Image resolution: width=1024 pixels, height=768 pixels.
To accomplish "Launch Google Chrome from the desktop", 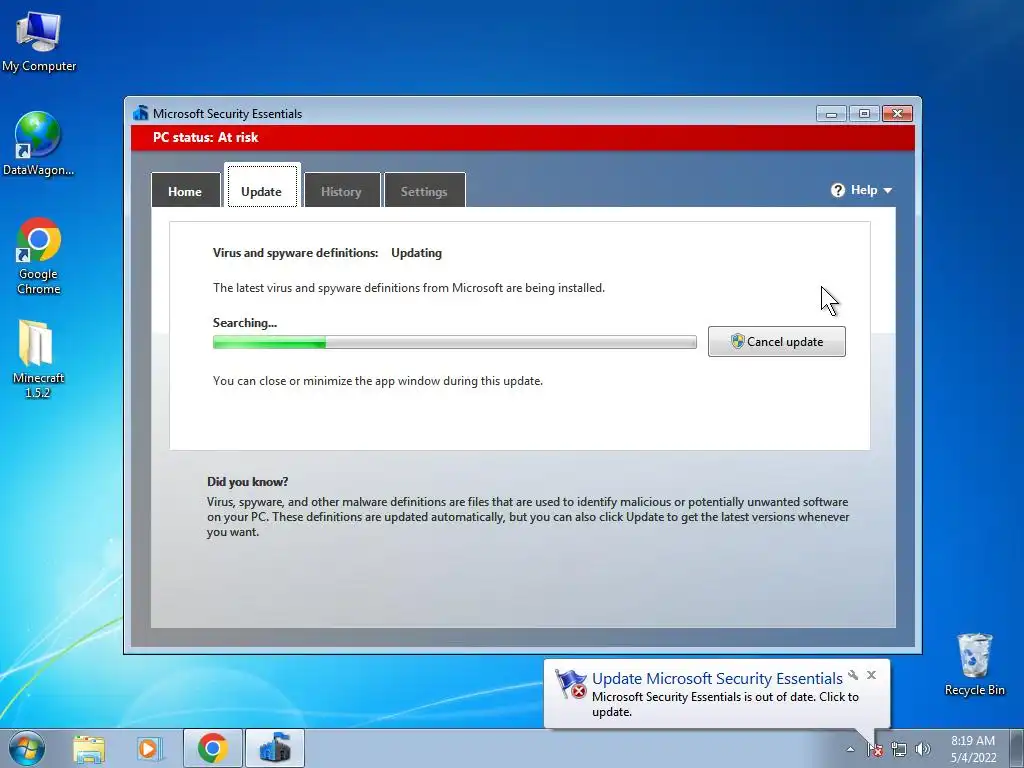I will tap(39, 256).
